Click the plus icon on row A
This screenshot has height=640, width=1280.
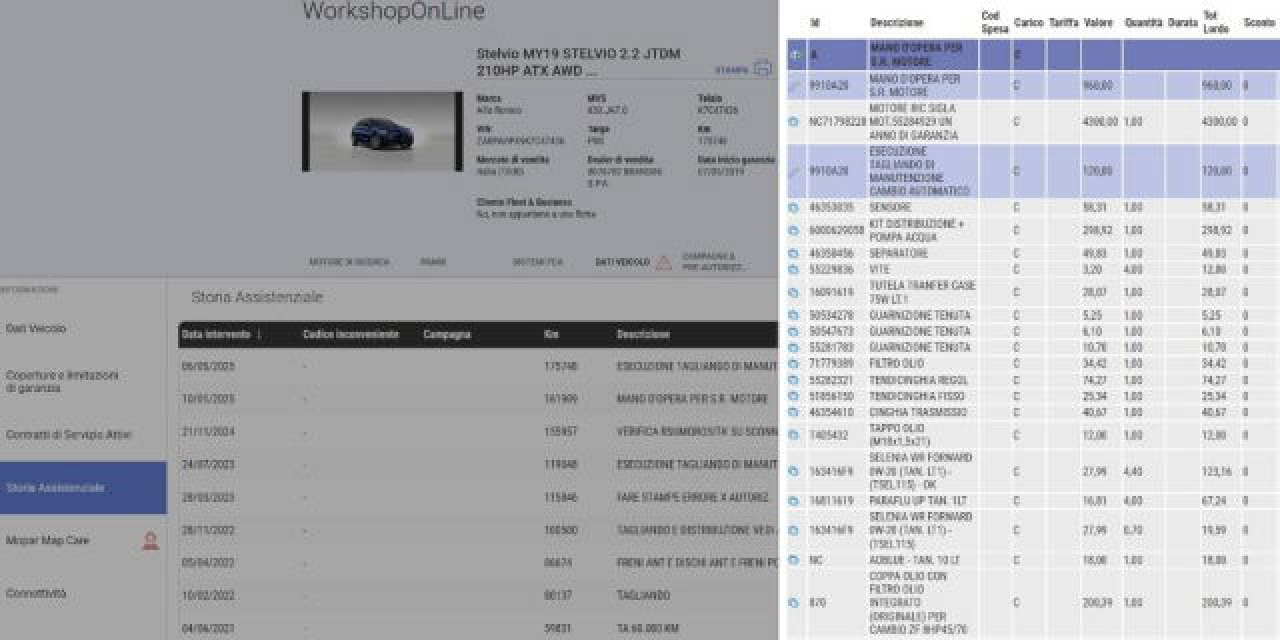coord(795,55)
